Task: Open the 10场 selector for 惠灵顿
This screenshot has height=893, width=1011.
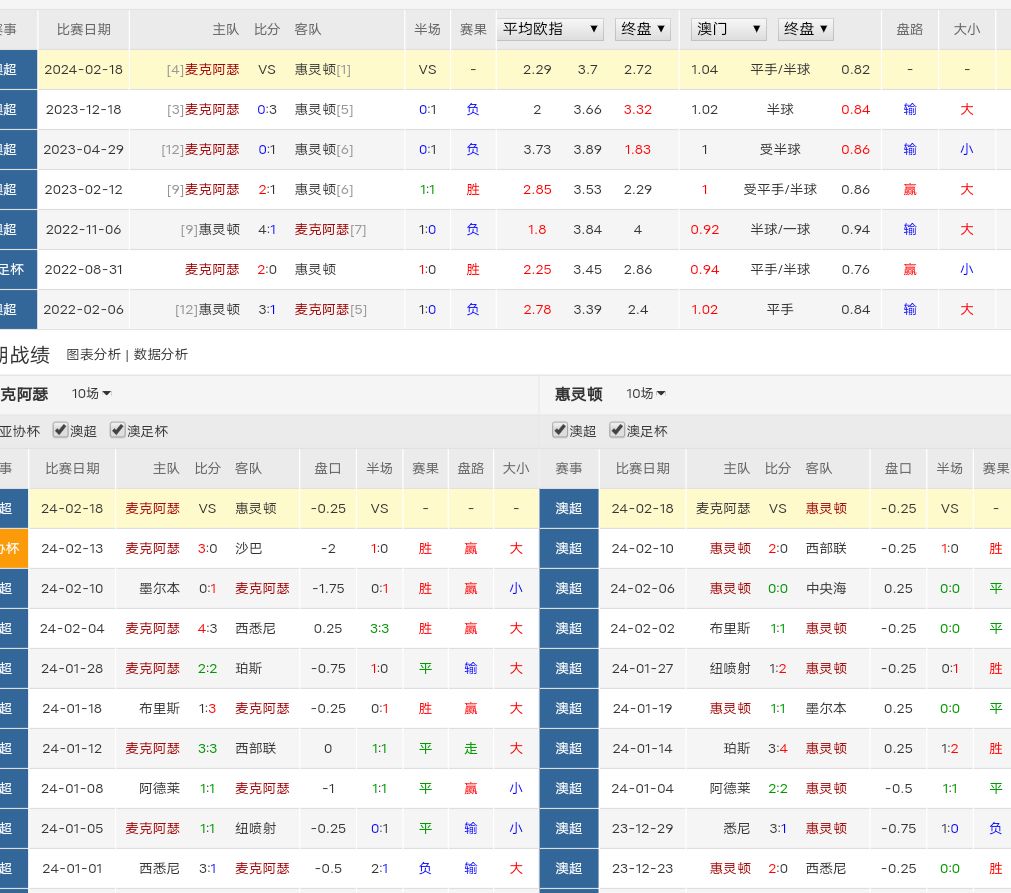Action: pyautogui.click(x=646, y=394)
